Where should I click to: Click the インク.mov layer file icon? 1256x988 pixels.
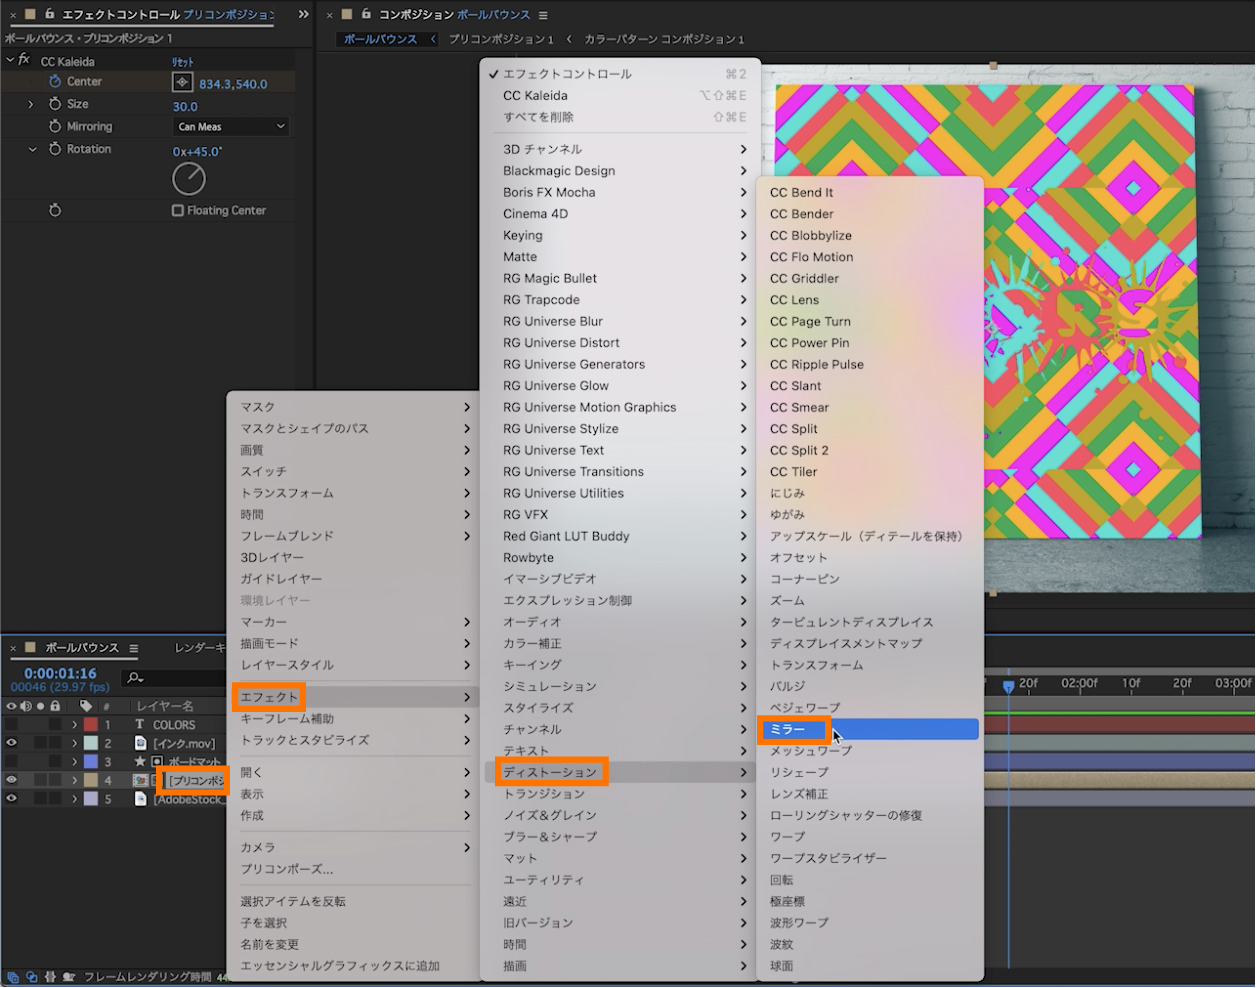tap(140, 743)
